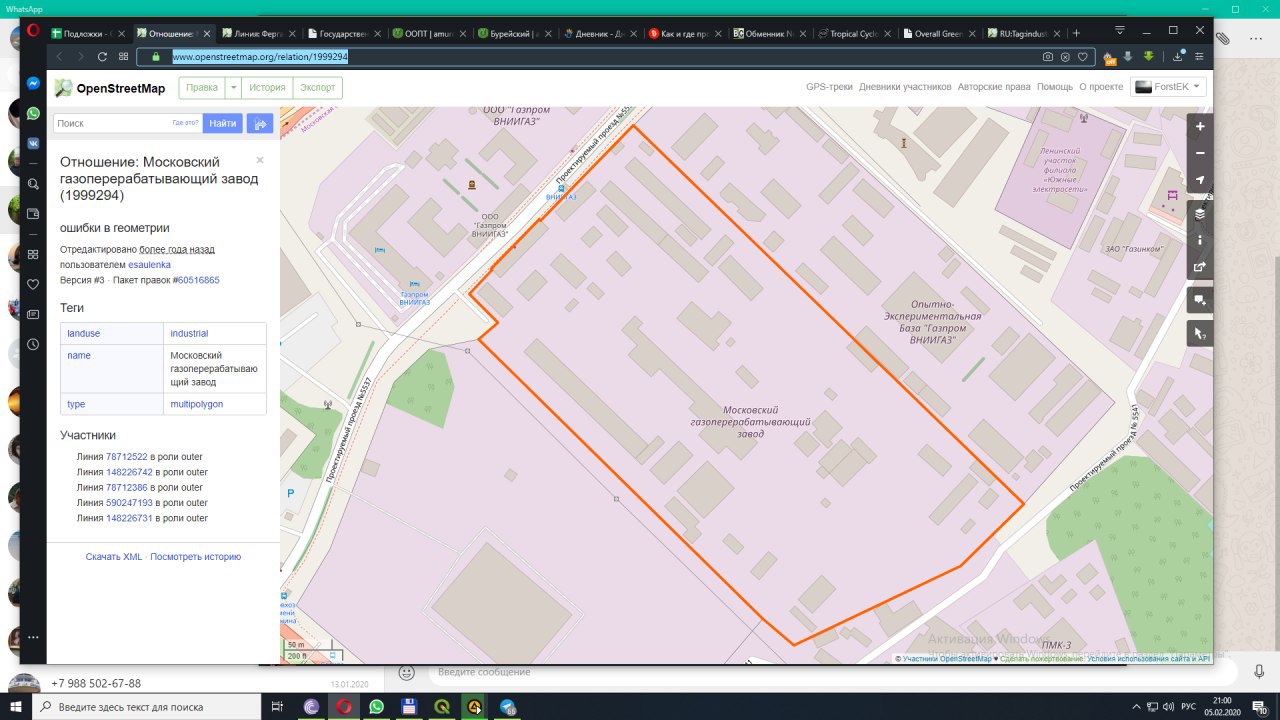Open Авторские права menu item
Viewport: 1280px width, 720px height.
pos(994,87)
